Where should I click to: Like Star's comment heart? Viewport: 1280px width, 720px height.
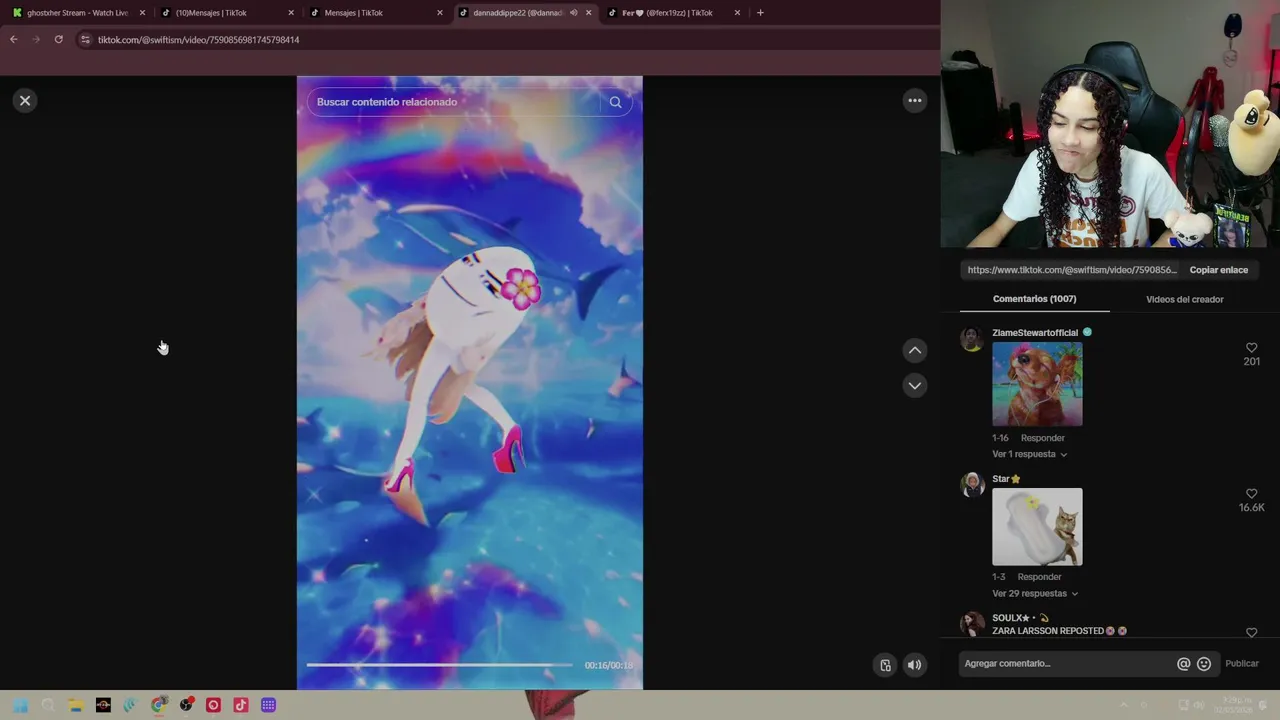pos(1251,494)
